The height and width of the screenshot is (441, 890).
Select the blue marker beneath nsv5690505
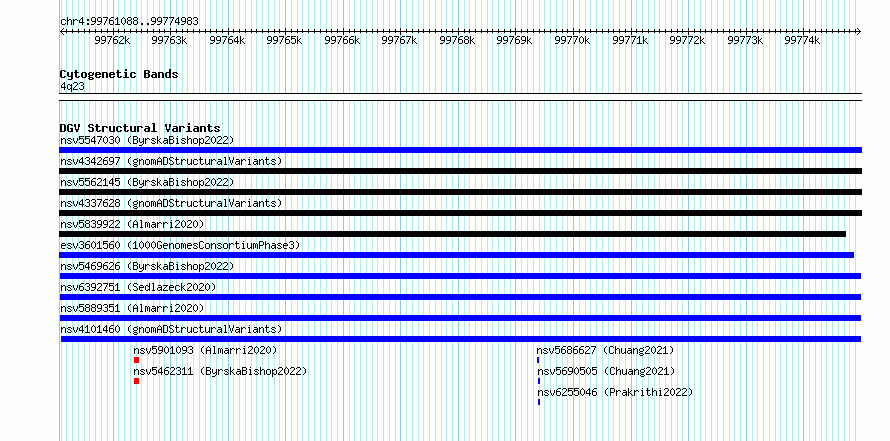[539, 381]
